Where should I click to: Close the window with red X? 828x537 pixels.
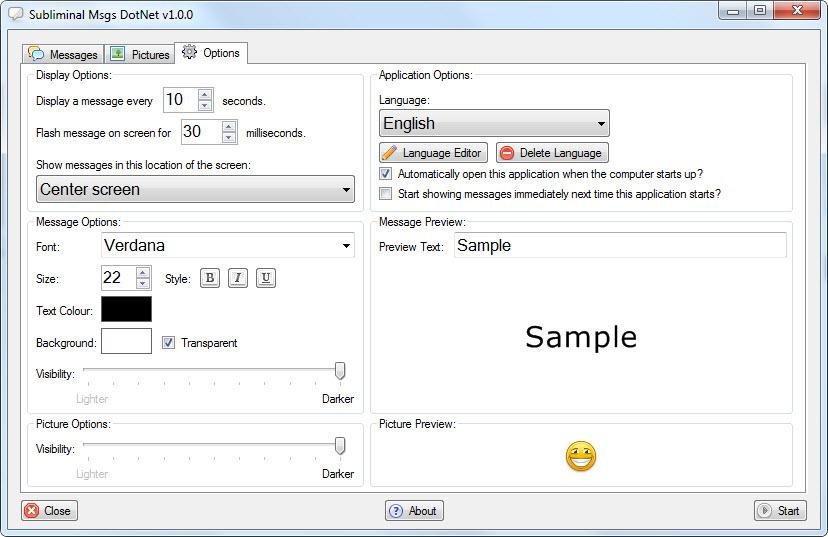pos(797,11)
